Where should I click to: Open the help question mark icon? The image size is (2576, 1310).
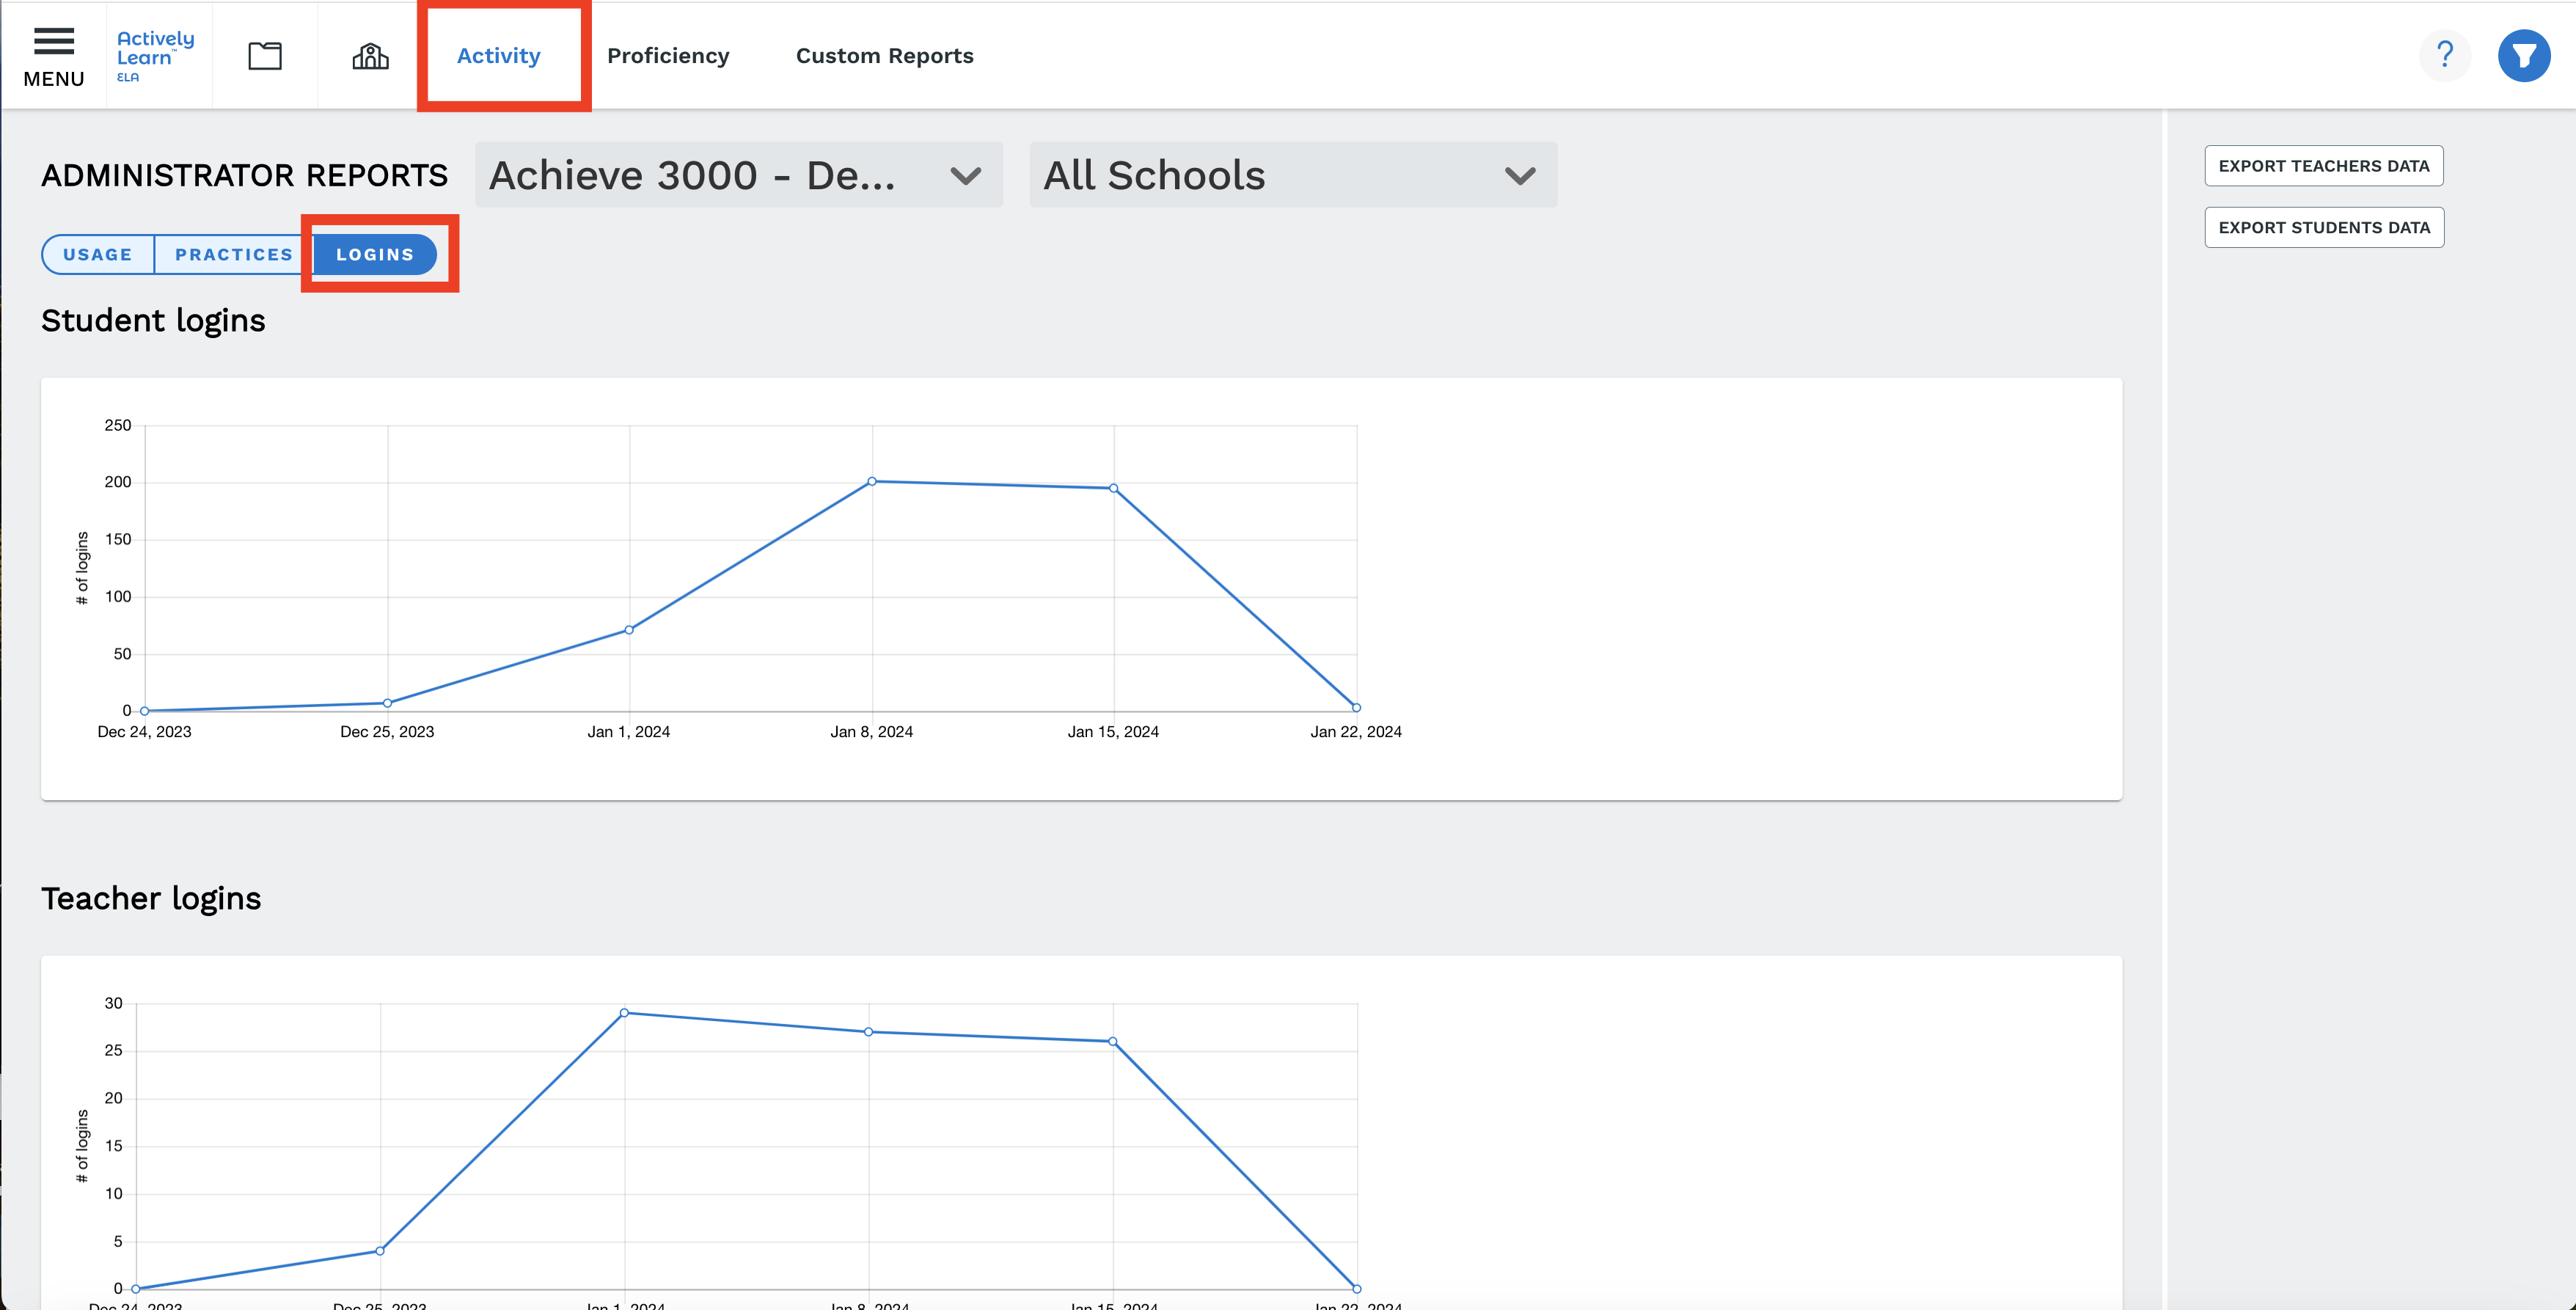pos(2444,55)
